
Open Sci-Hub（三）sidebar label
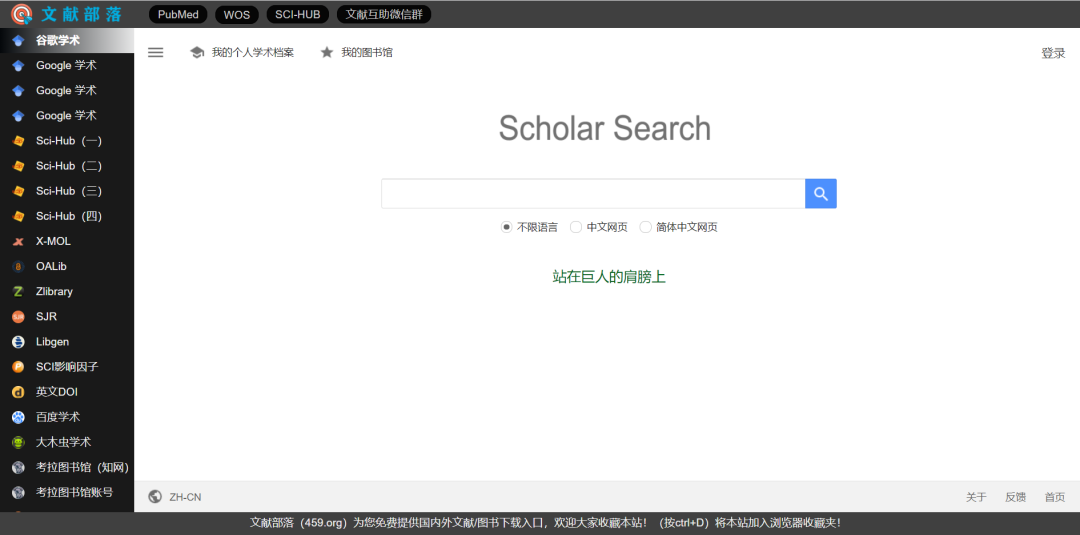point(69,191)
